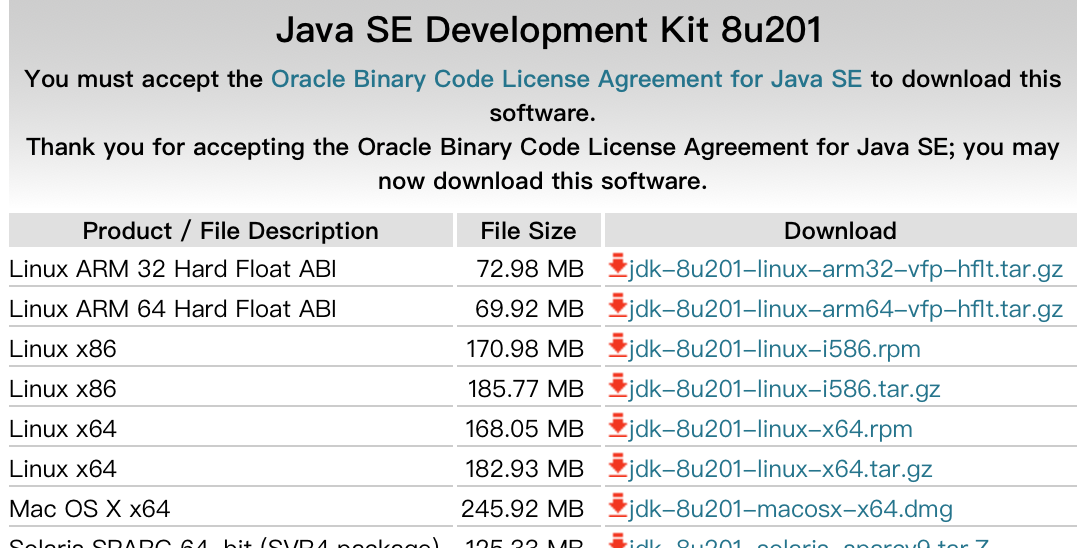Click Linux x64 in the 168.05 MB row
Viewport: 1080px width, 548px height.
[63, 429]
